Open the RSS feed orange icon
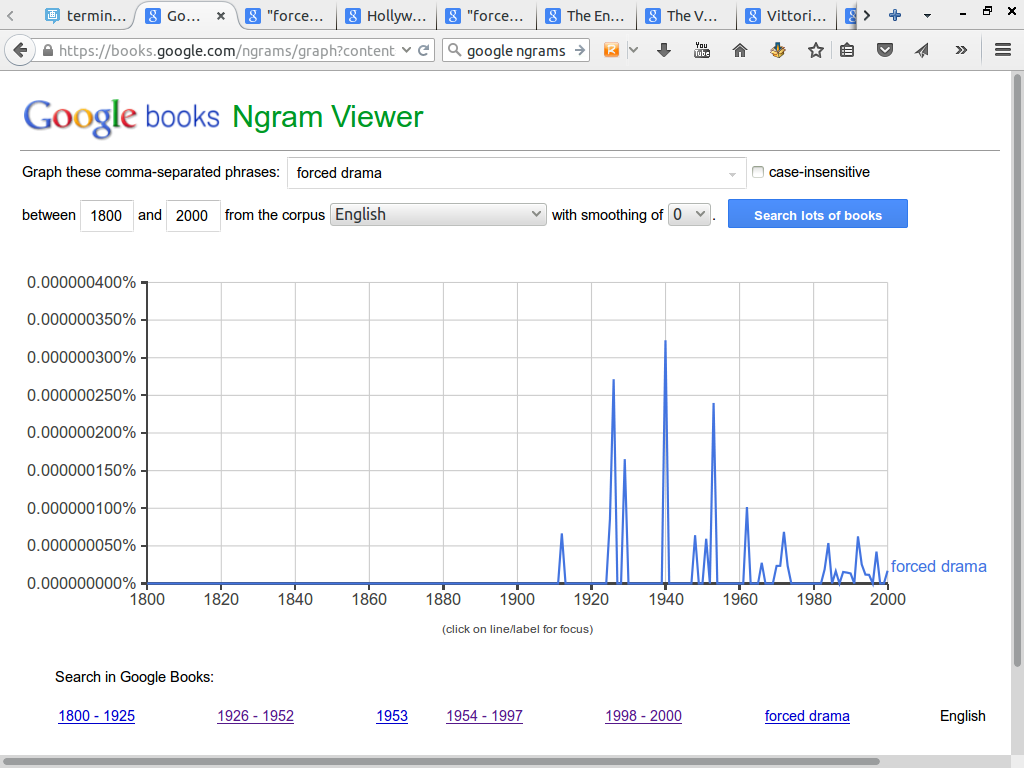This screenshot has width=1024, height=768. (611, 50)
